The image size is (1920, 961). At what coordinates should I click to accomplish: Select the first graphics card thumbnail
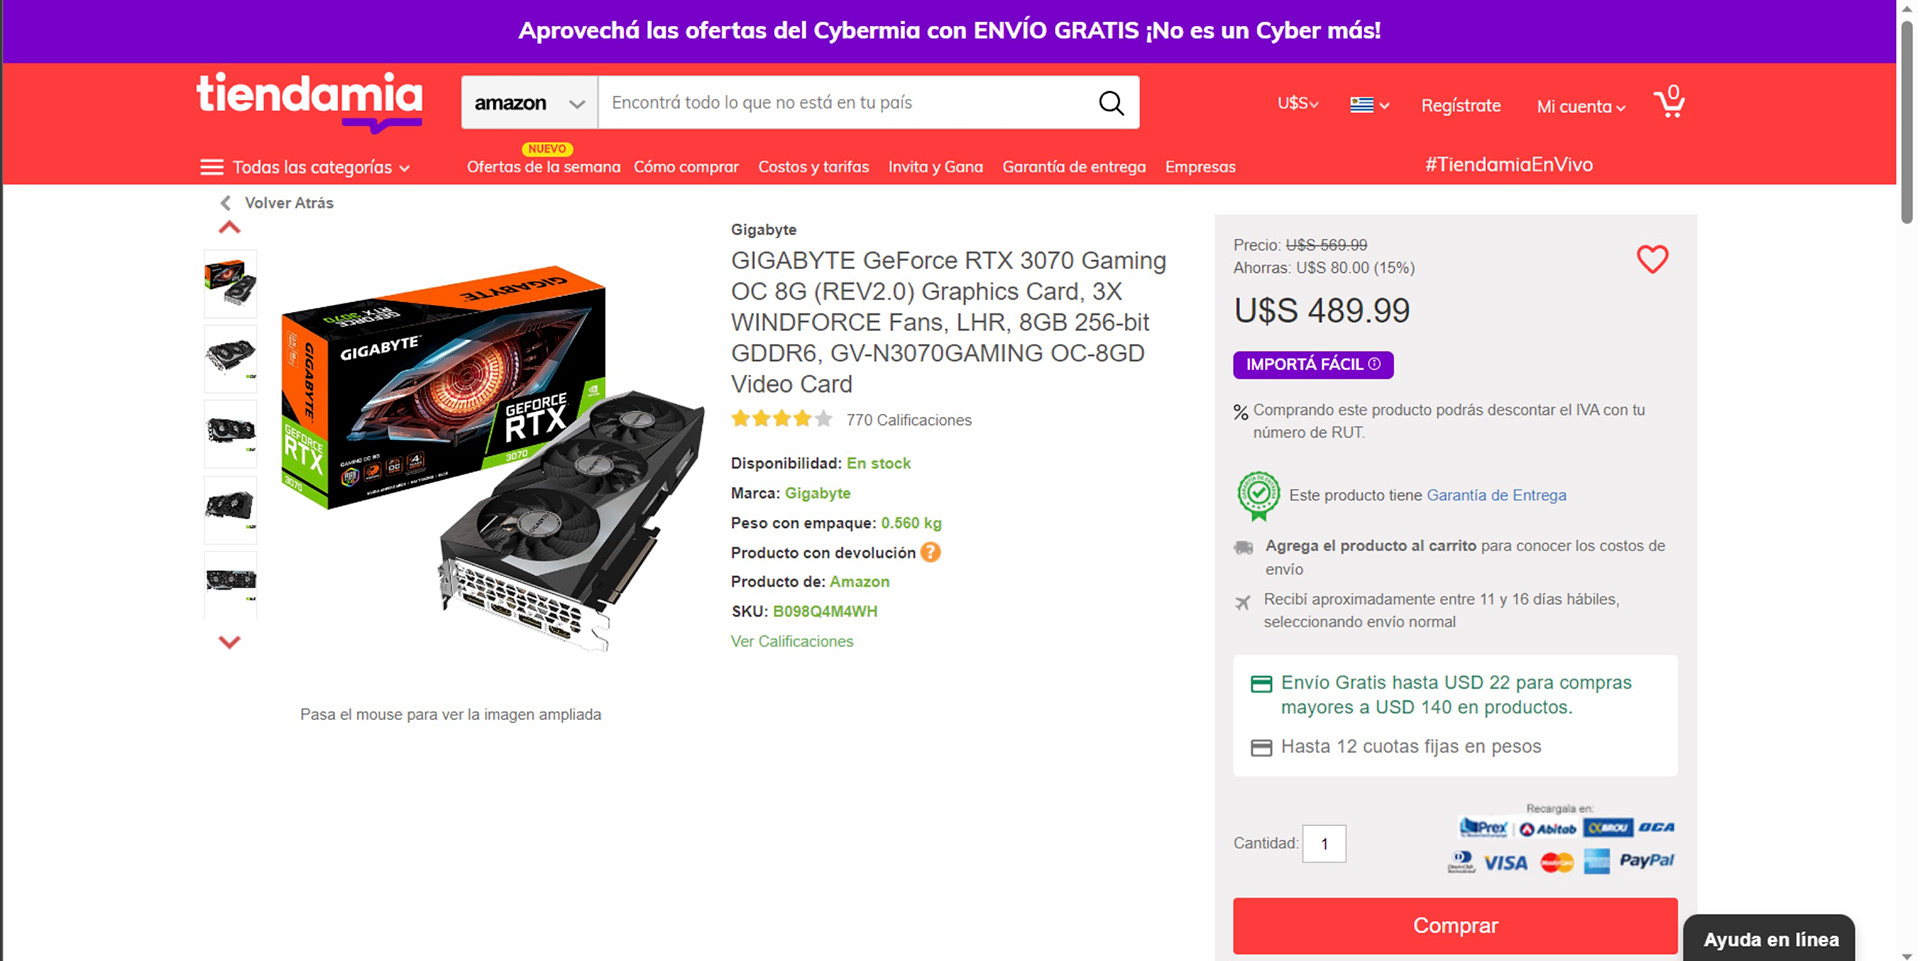pos(230,283)
